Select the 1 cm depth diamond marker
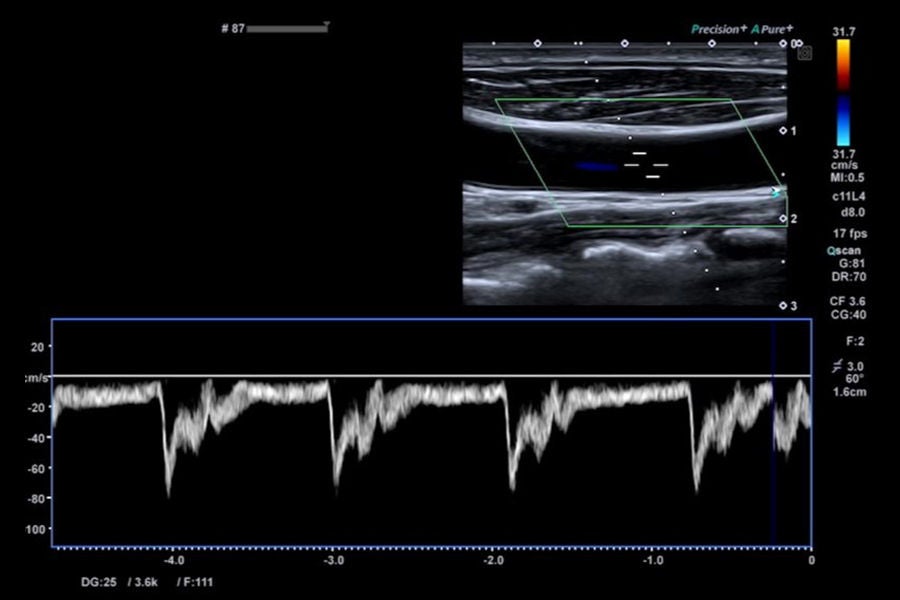The image size is (900, 600). coord(783,131)
